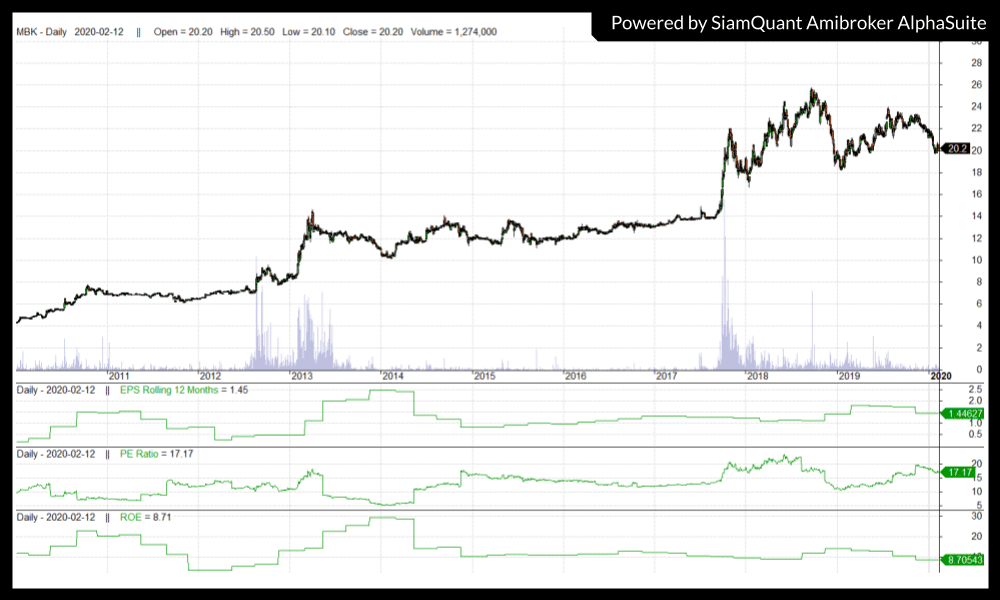Click the 2015 year label on time axis
This screenshot has height=600, width=1000.
coord(484,376)
